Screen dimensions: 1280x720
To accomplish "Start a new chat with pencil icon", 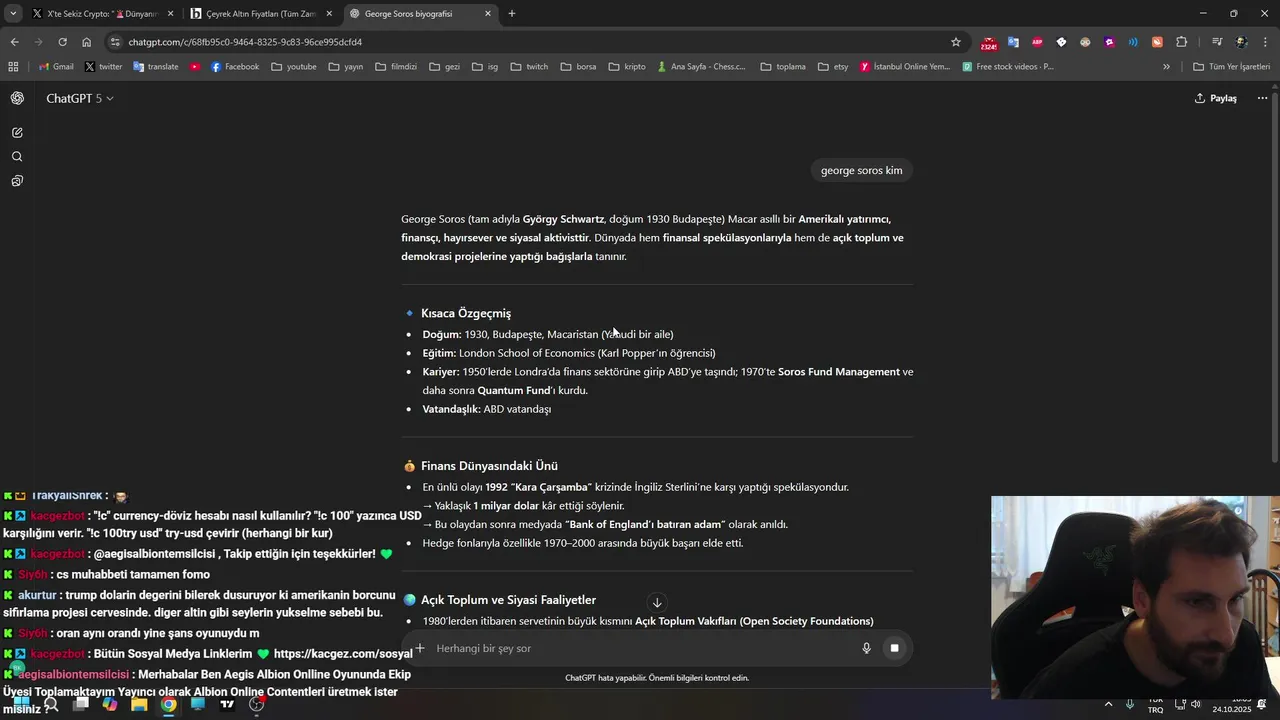I will coord(17,132).
